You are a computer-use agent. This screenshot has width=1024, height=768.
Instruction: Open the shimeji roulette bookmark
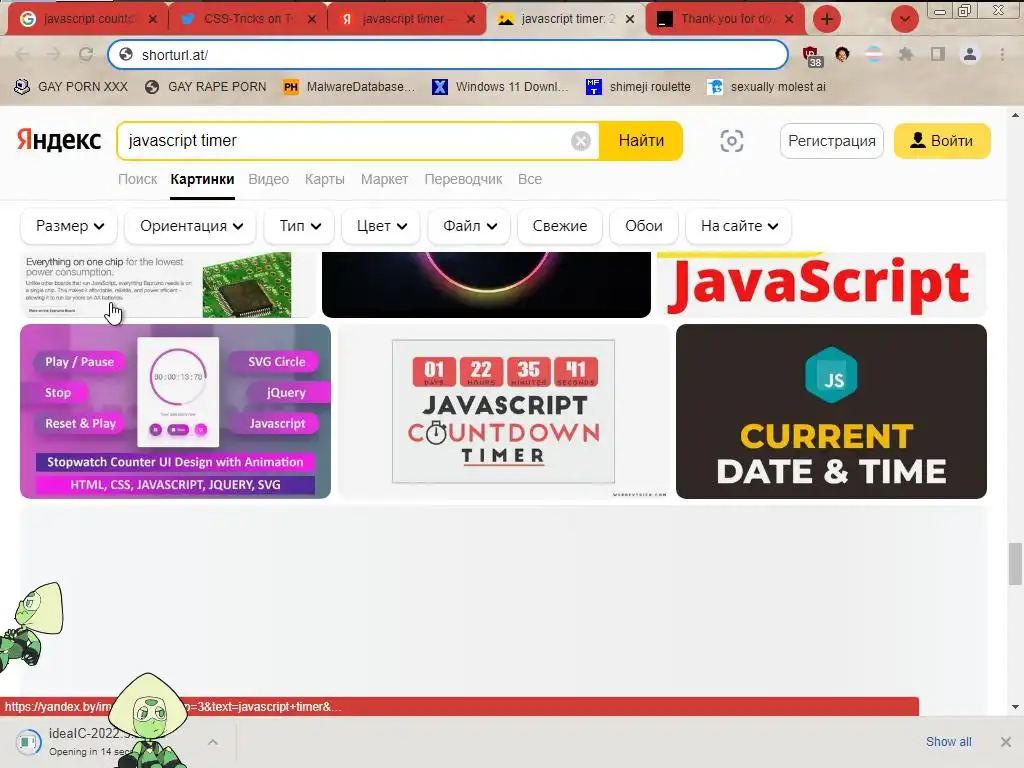pos(639,87)
